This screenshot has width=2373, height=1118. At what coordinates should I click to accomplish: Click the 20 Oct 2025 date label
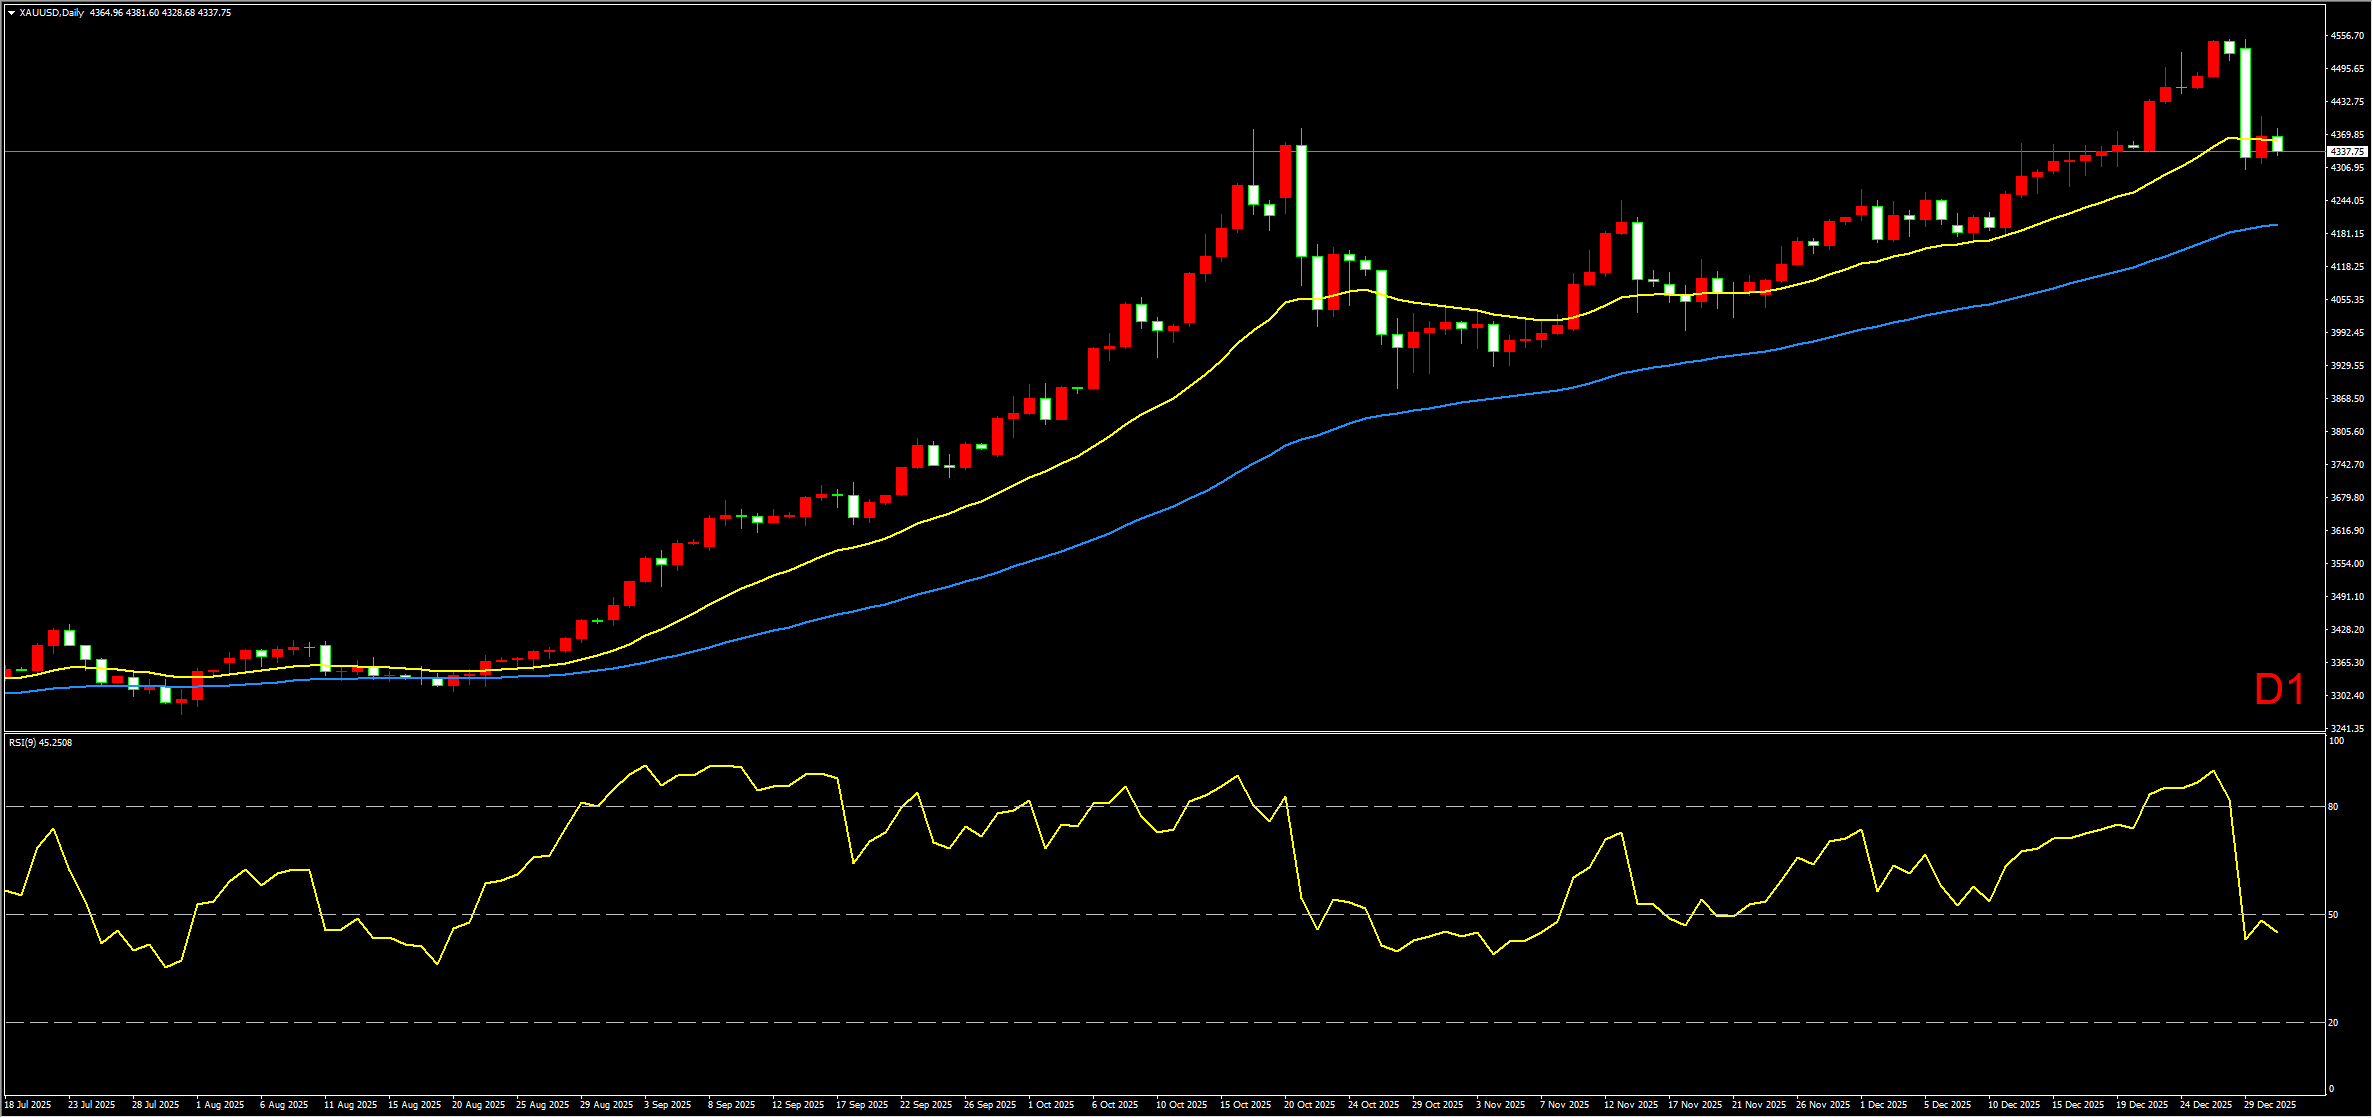(1309, 1105)
